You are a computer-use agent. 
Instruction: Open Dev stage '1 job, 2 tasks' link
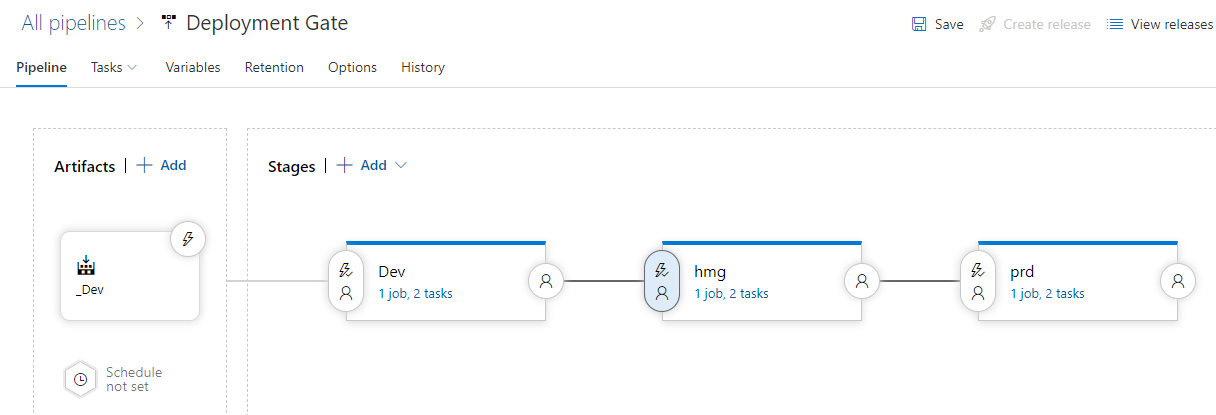point(415,294)
